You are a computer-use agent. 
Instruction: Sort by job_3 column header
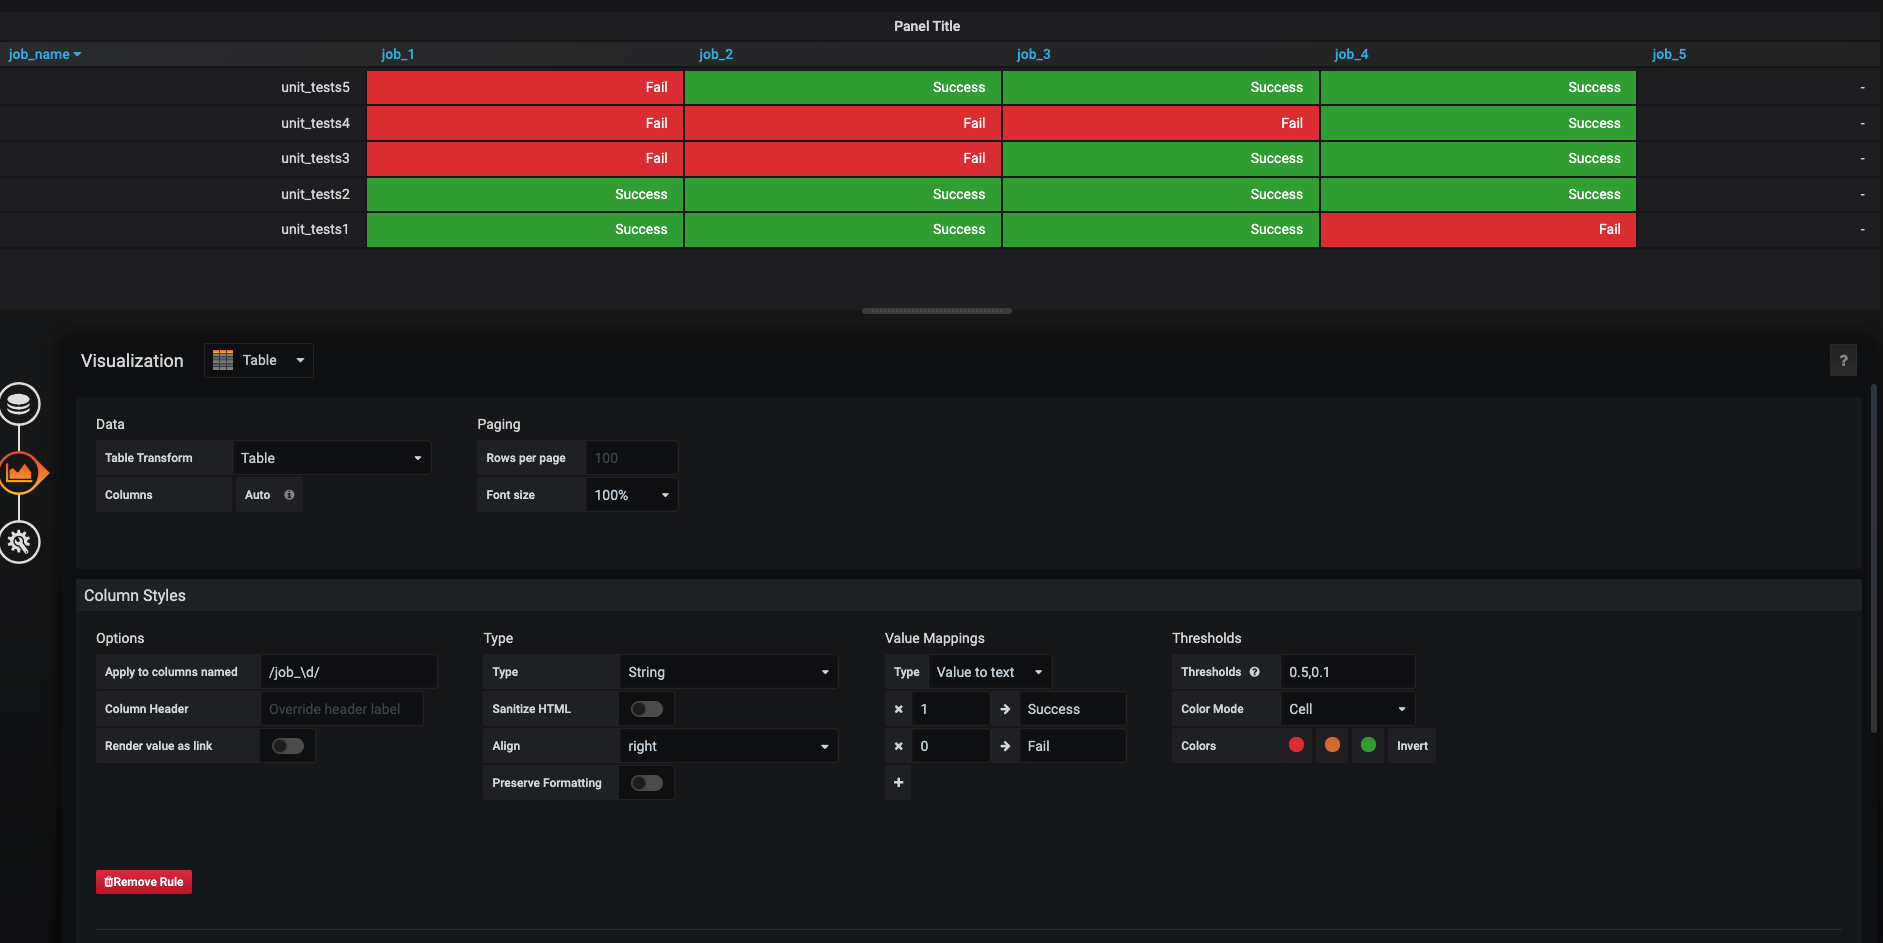click(1033, 54)
